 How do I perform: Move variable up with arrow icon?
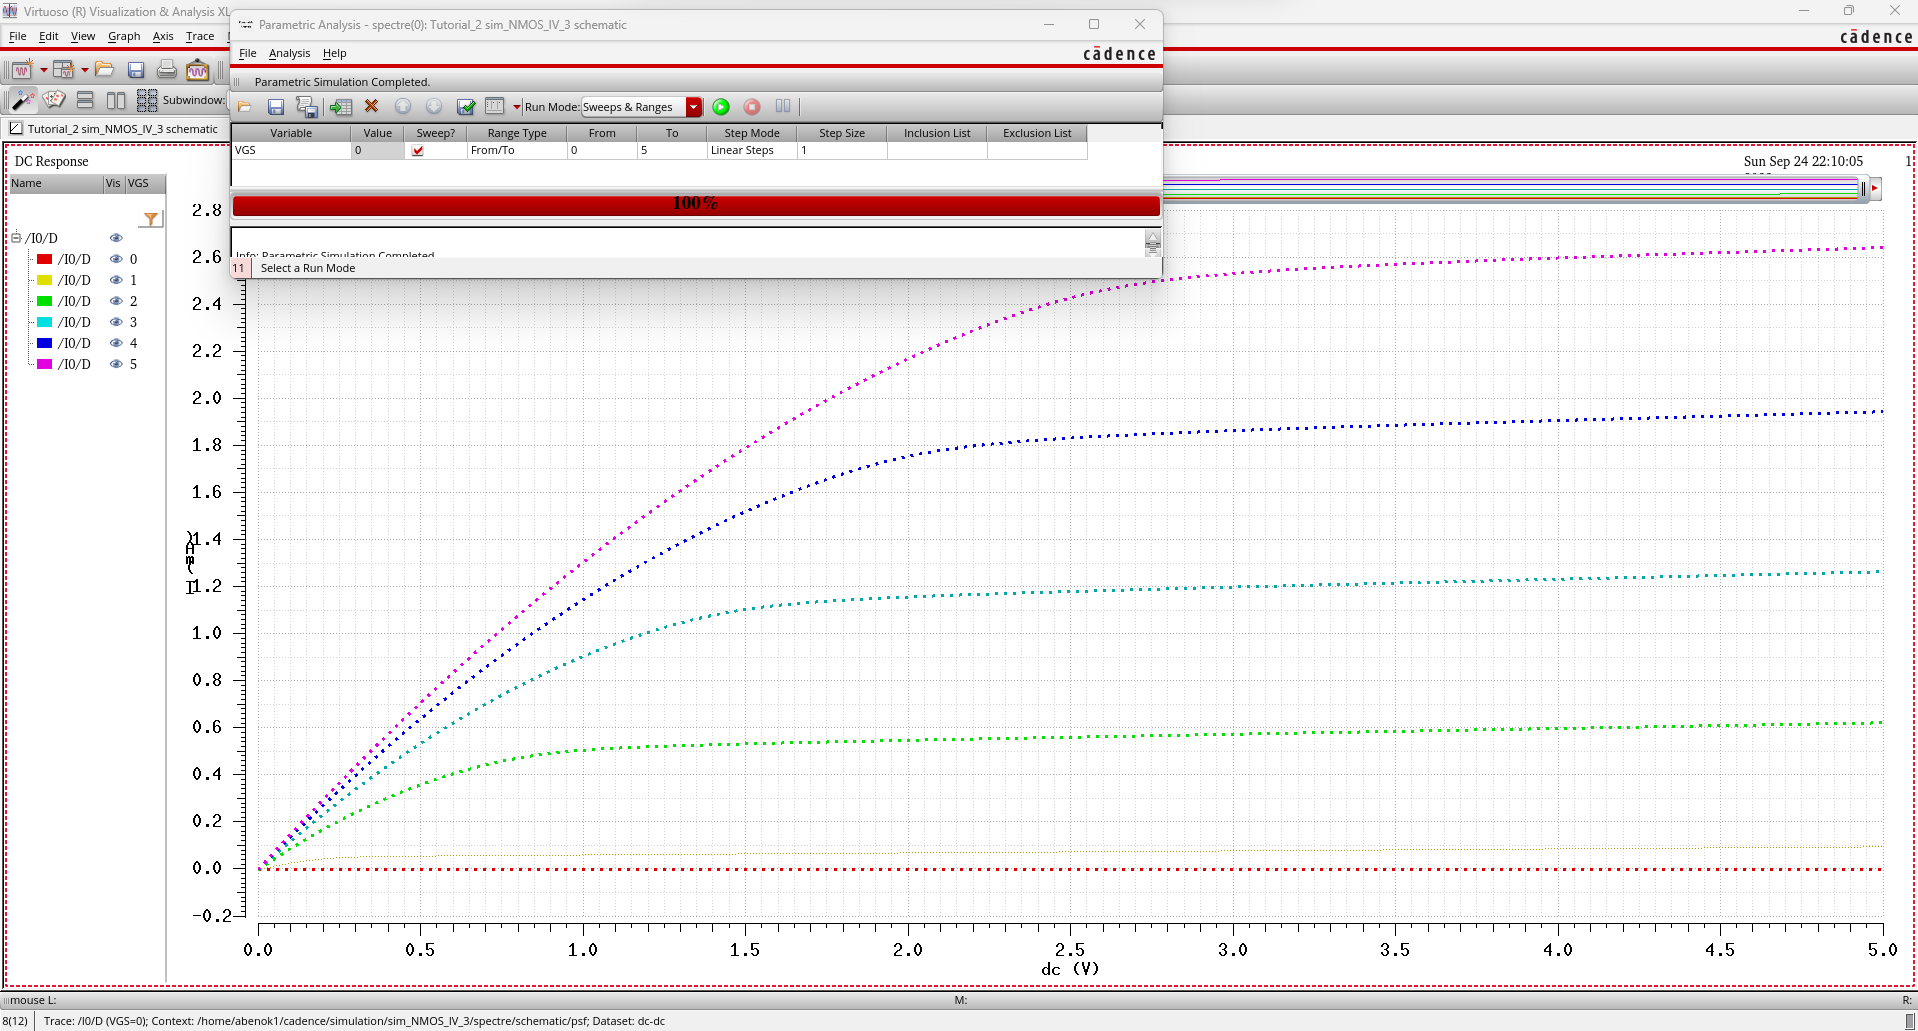click(x=403, y=106)
